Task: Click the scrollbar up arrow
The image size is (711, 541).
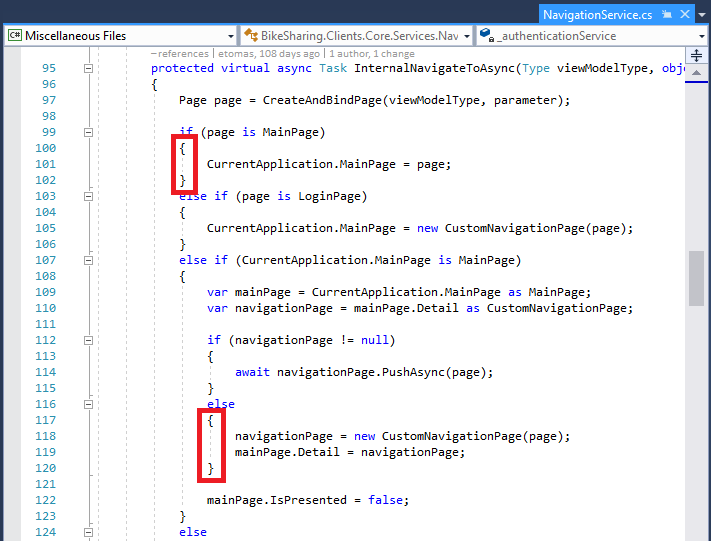Action: (x=696, y=73)
